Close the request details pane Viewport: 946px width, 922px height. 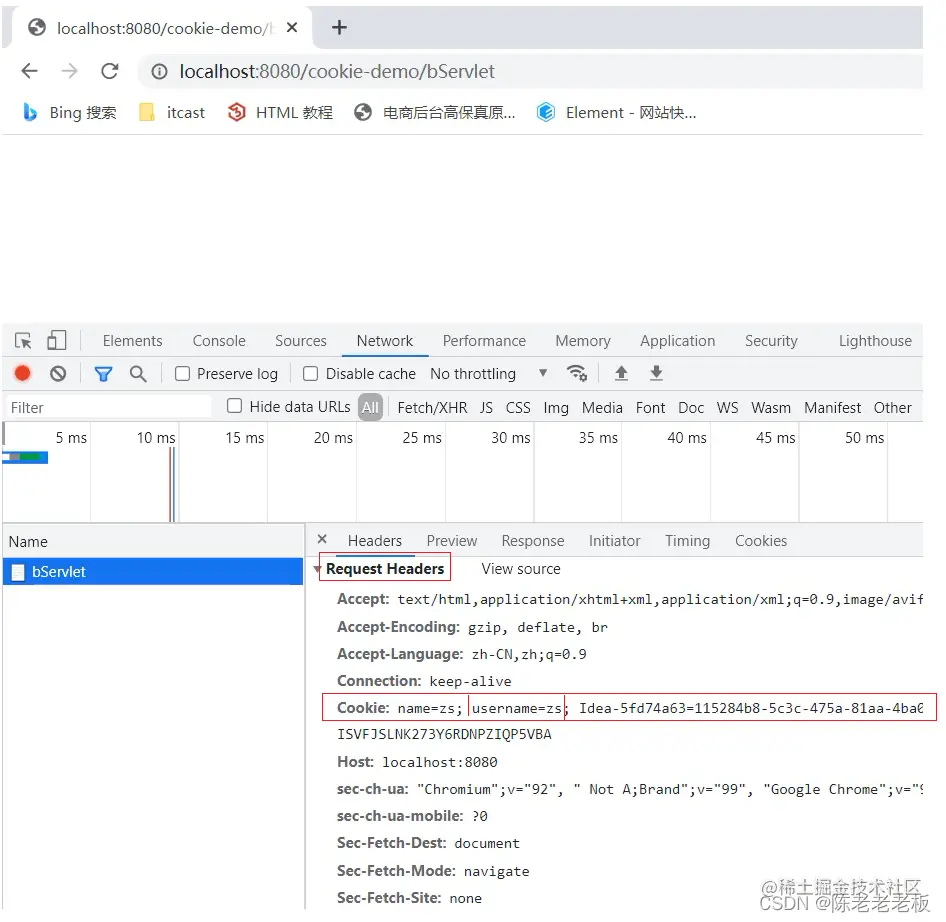pos(322,539)
